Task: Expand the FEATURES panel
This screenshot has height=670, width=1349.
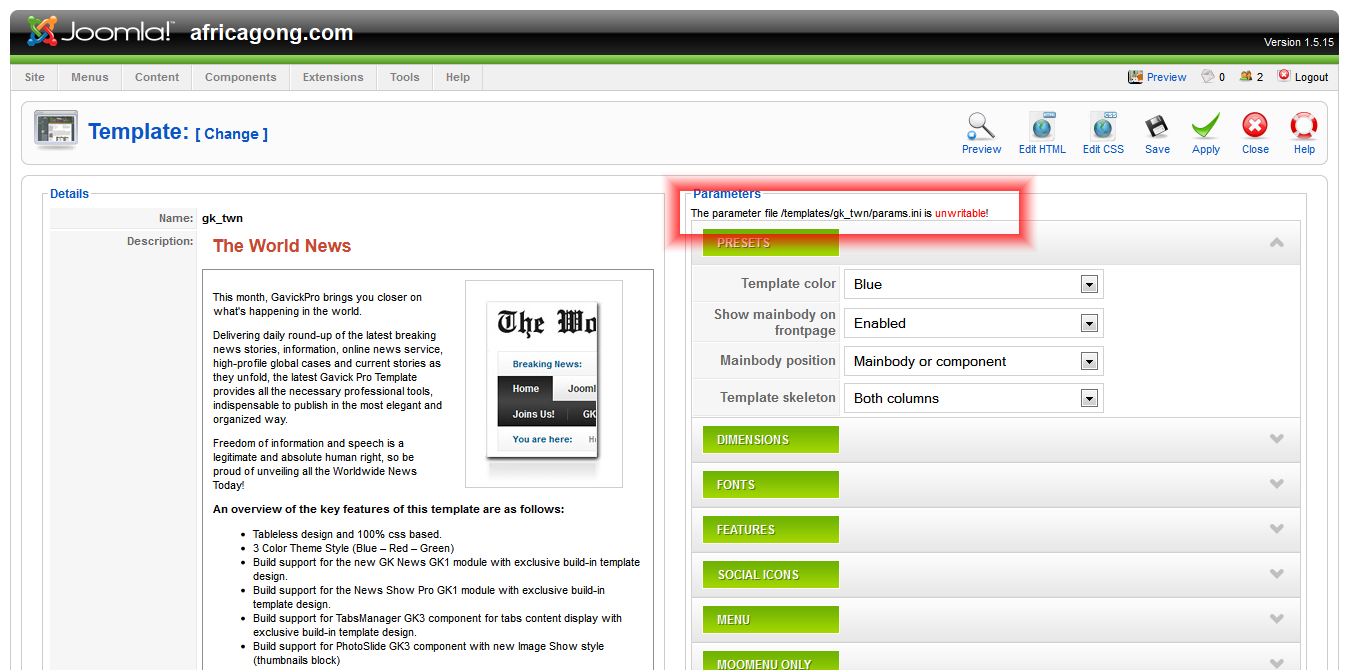Action: 996,530
